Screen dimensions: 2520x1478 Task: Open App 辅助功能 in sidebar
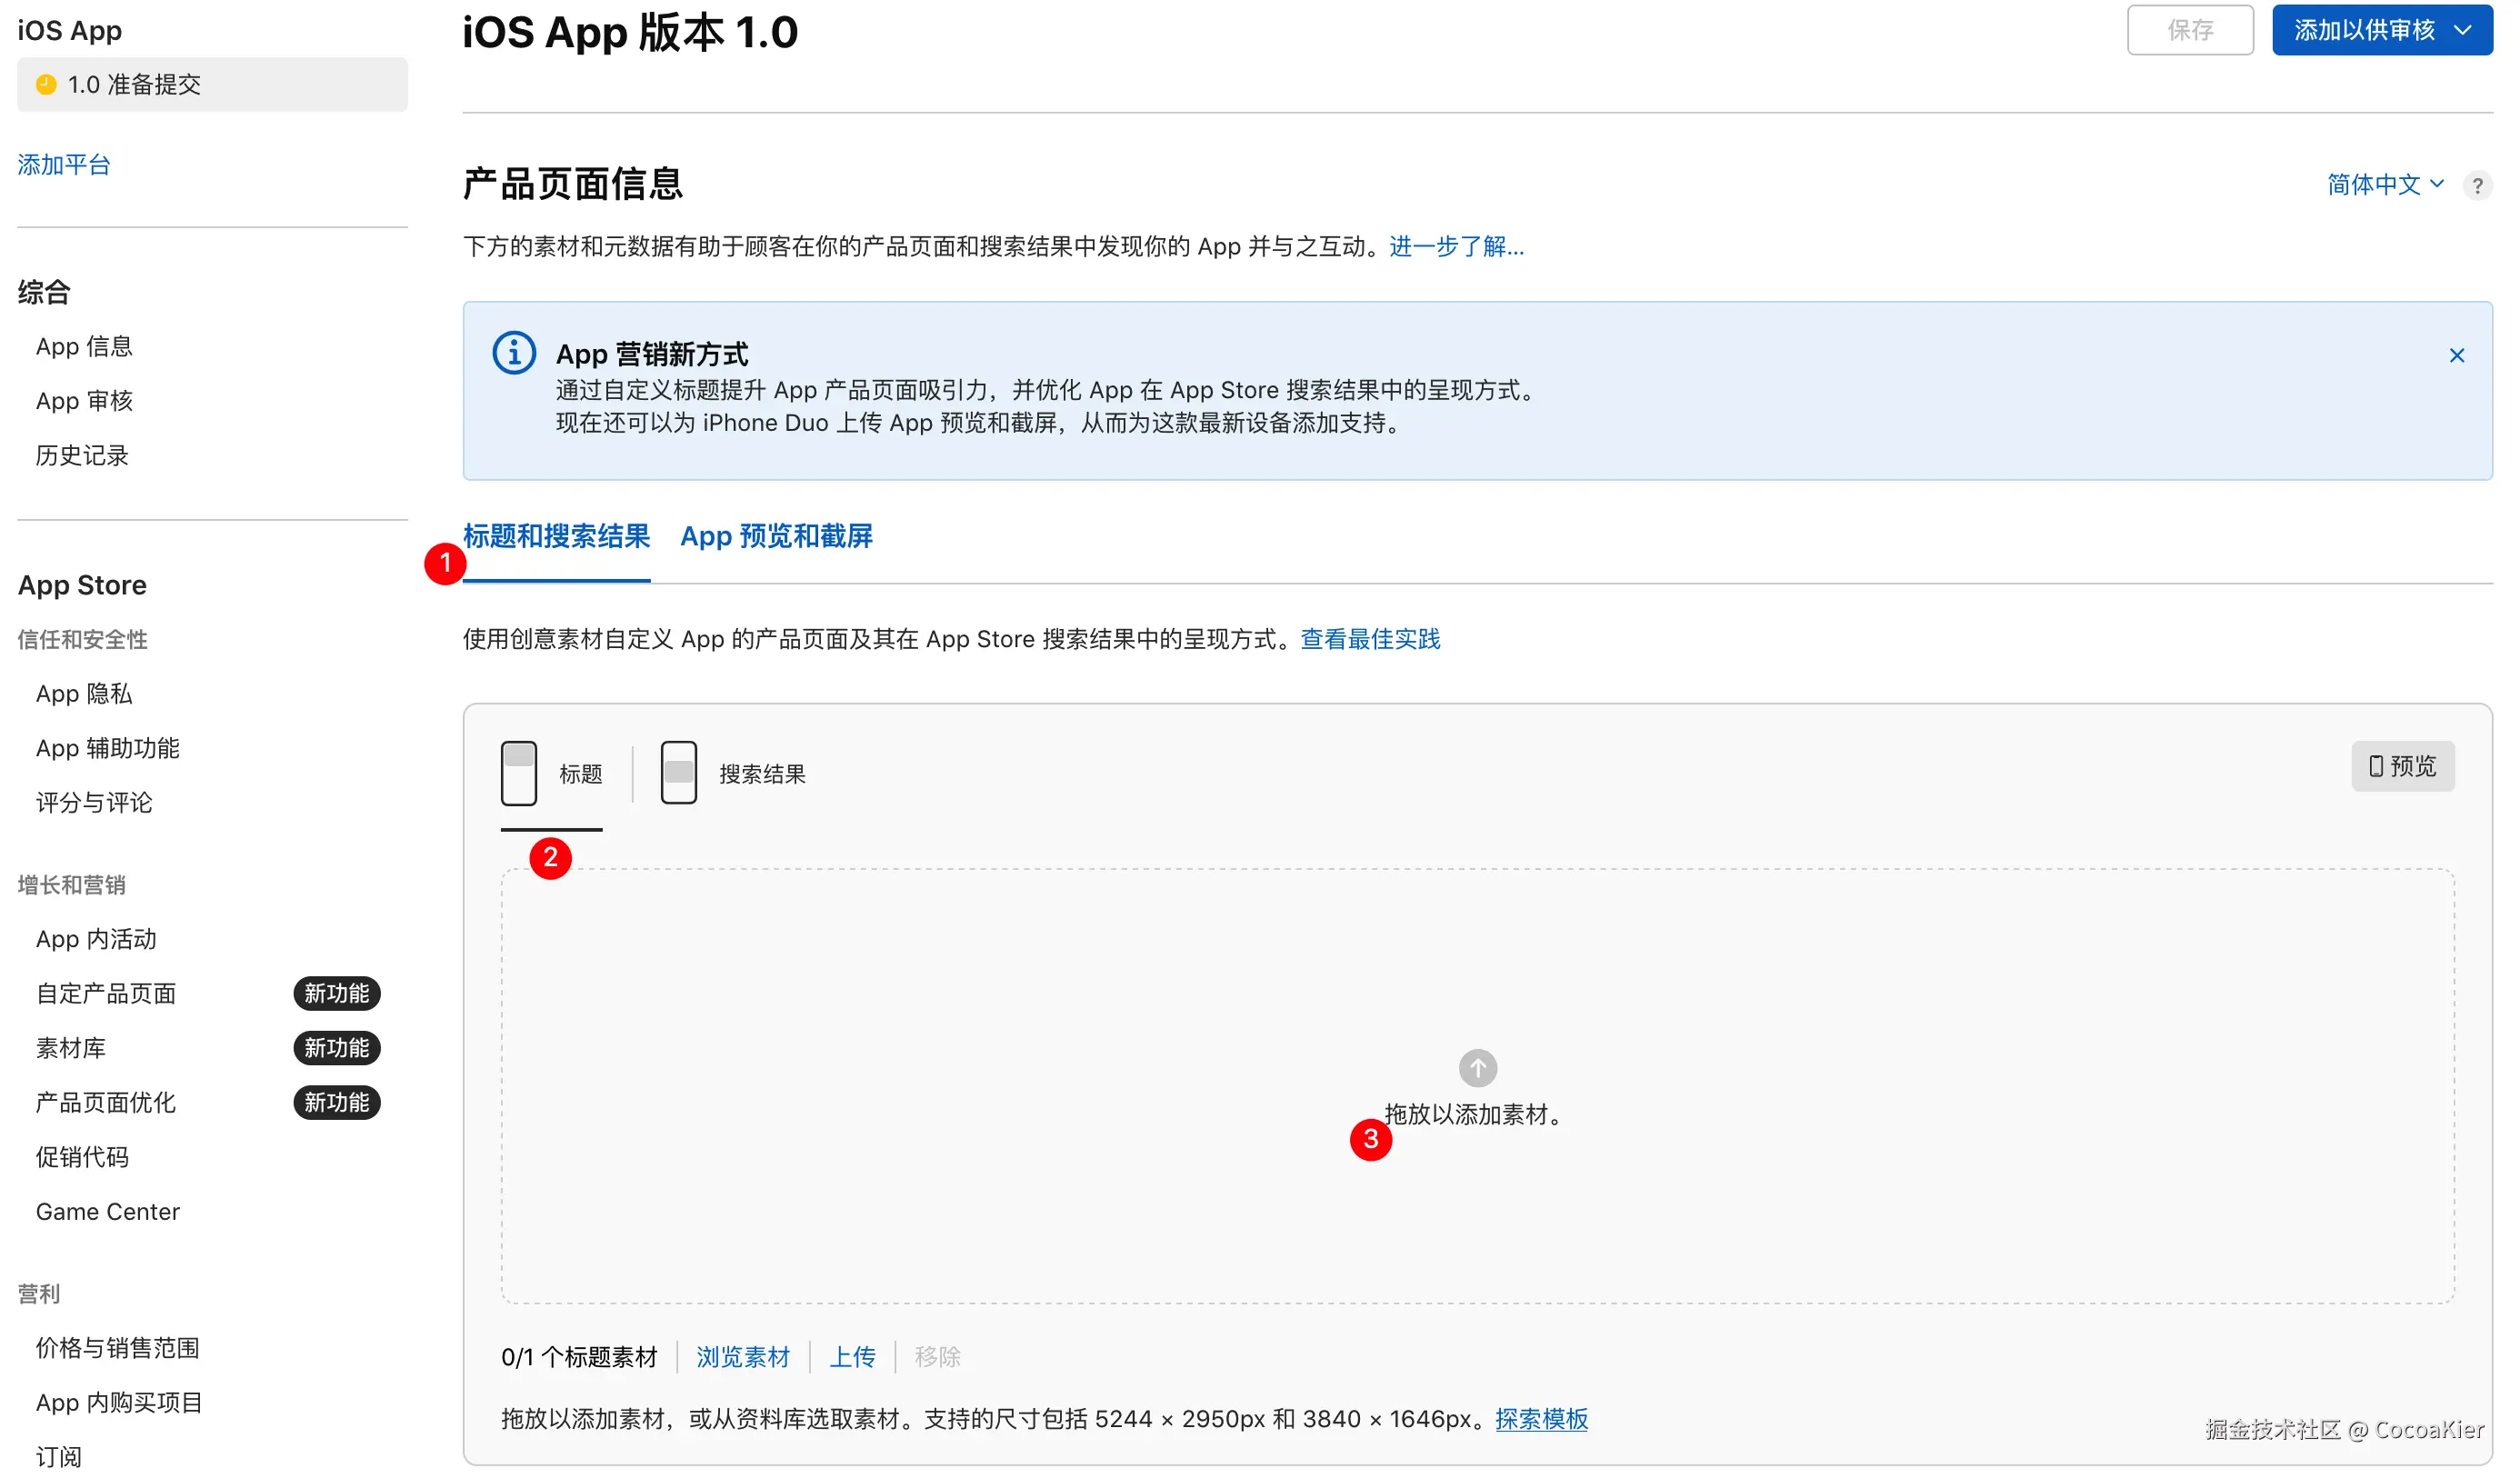pos(107,748)
